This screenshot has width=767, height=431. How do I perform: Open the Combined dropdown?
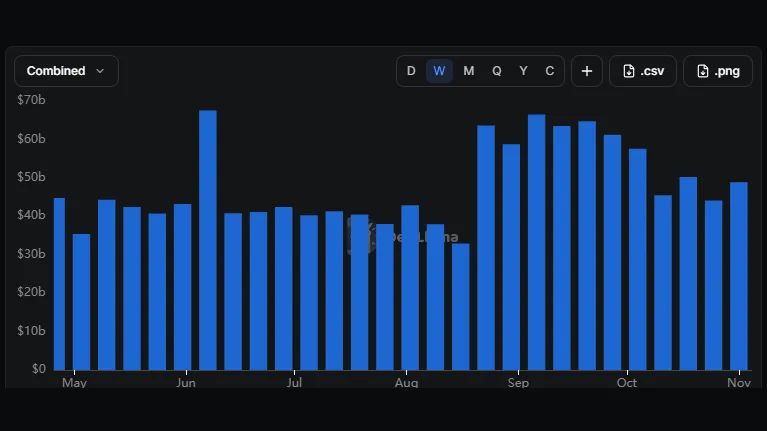pos(66,71)
